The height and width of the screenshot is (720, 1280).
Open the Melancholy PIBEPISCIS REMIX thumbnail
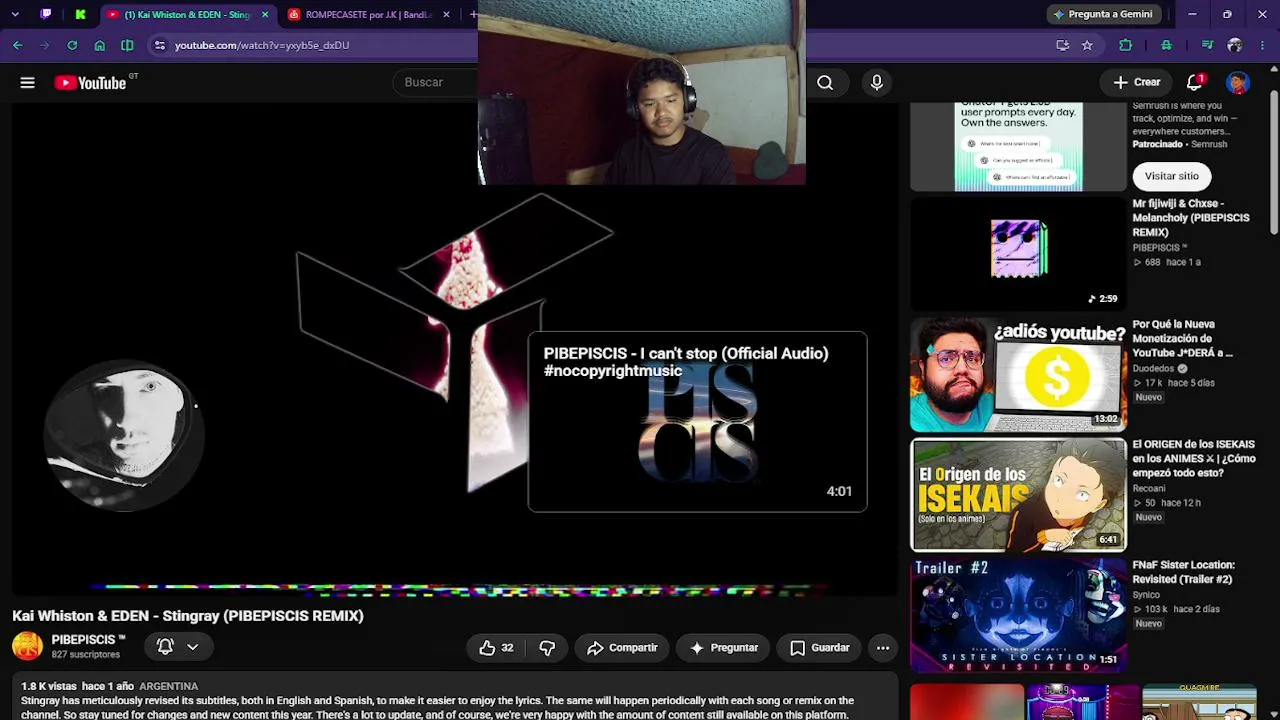1018,253
